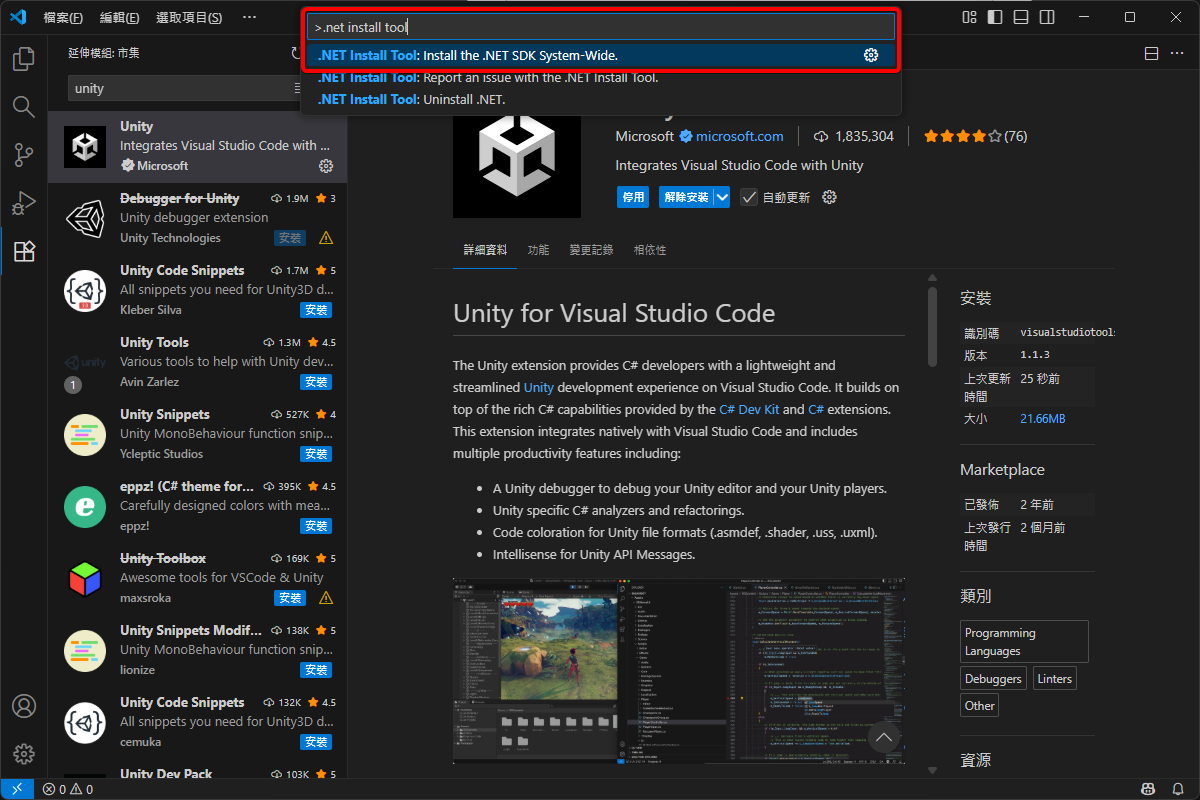The height and width of the screenshot is (800, 1200).
Task: Open the editor more actions (...) menu
Action: pos(1177,53)
